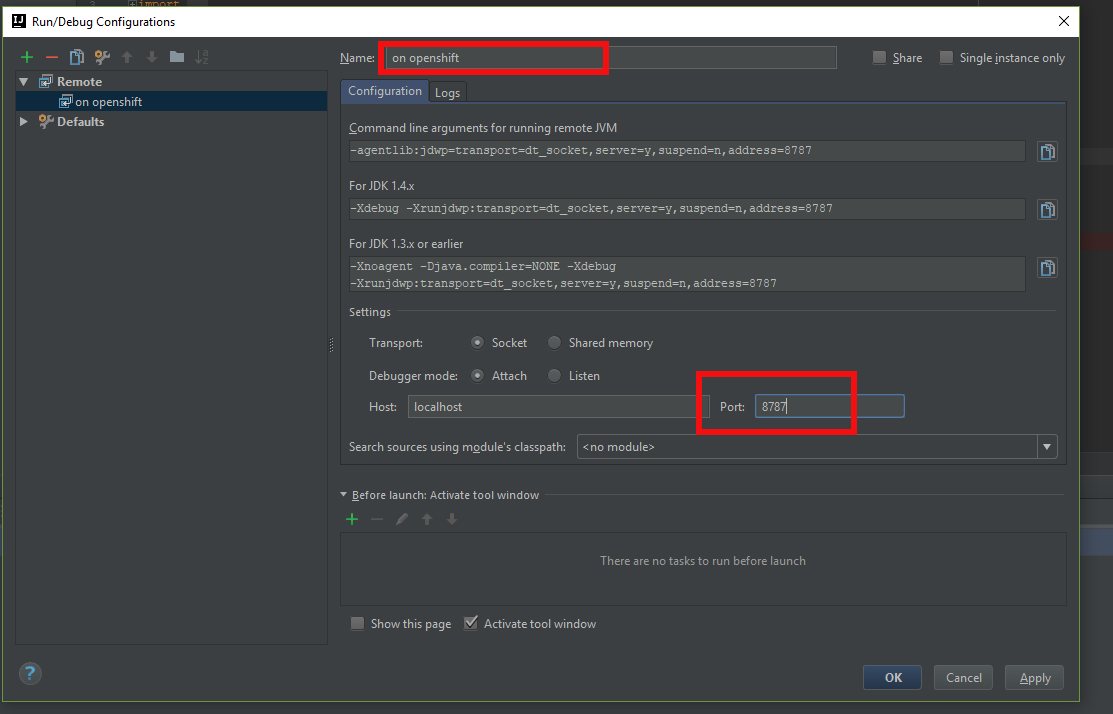Copy the remote JVM command line arguments
This screenshot has width=1113, height=714.
(1047, 151)
